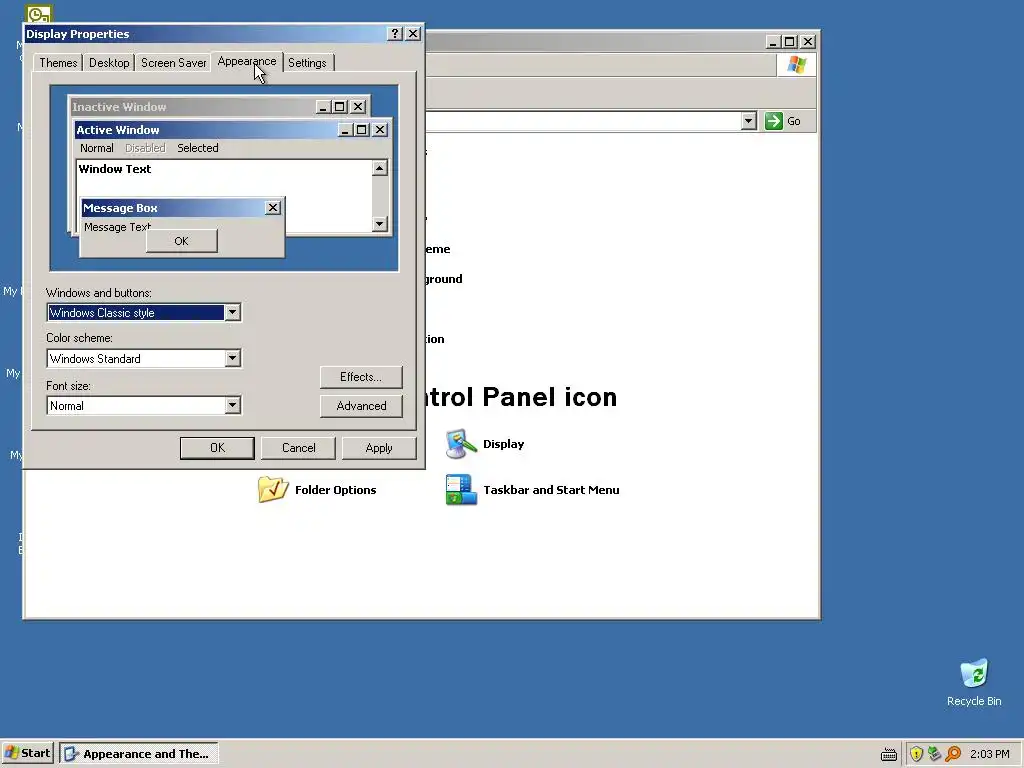1024x768 pixels.
Task: Minimize the Control Panel window
Action: (773, 42)
